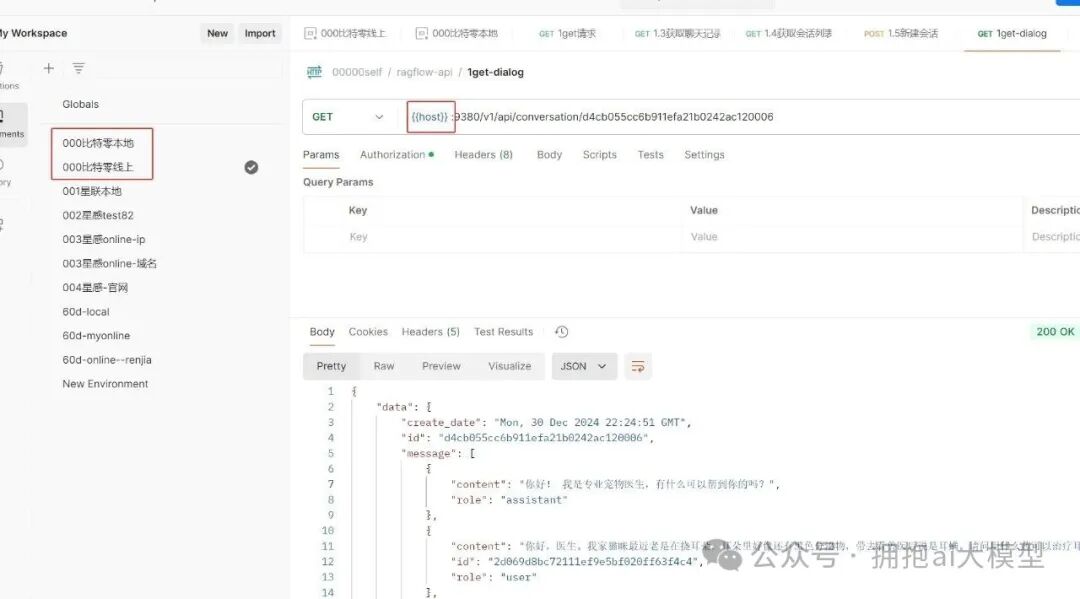Click the + icon to add a new environment
Screen dimensions: 1080x599
click(x=47, y=70)
